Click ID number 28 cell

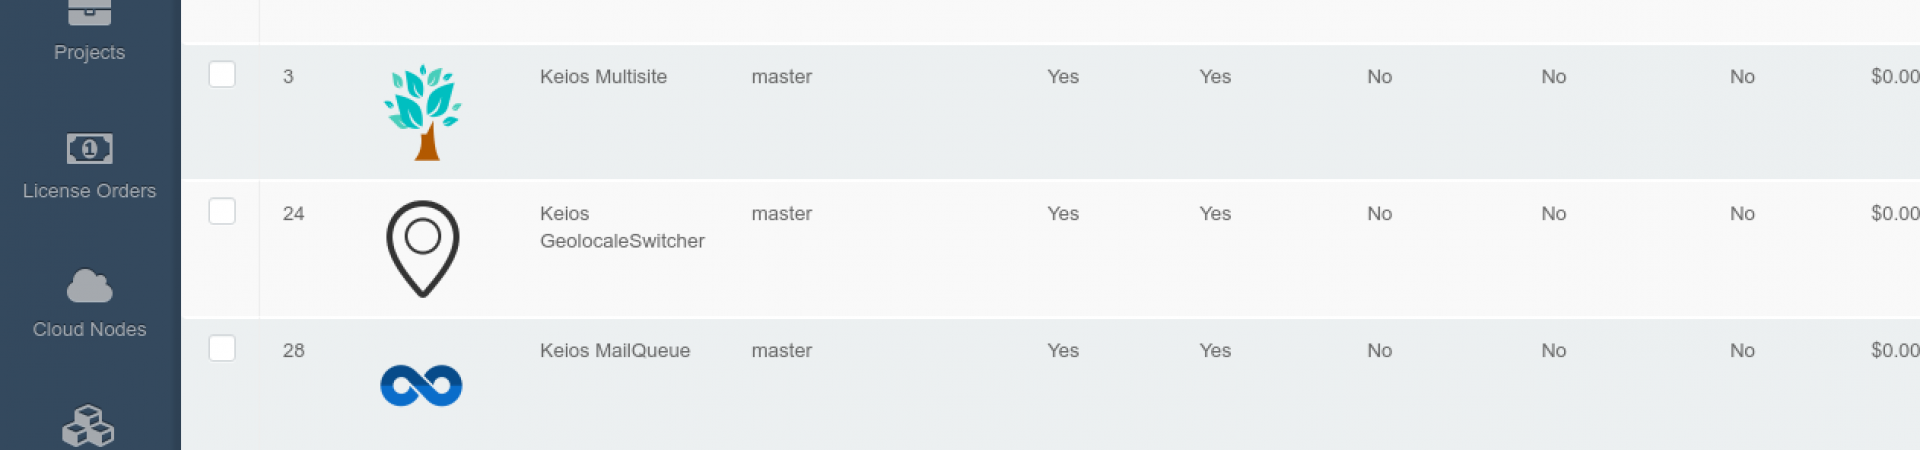click(x=293, y=351)
